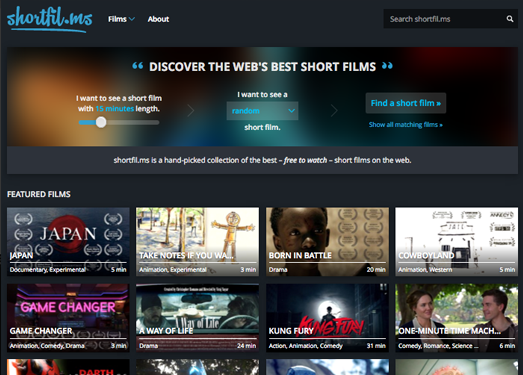Open the One-Minute Time Mach... film
523x375 pixels.
pyautogui.click(x=457, y=318)
